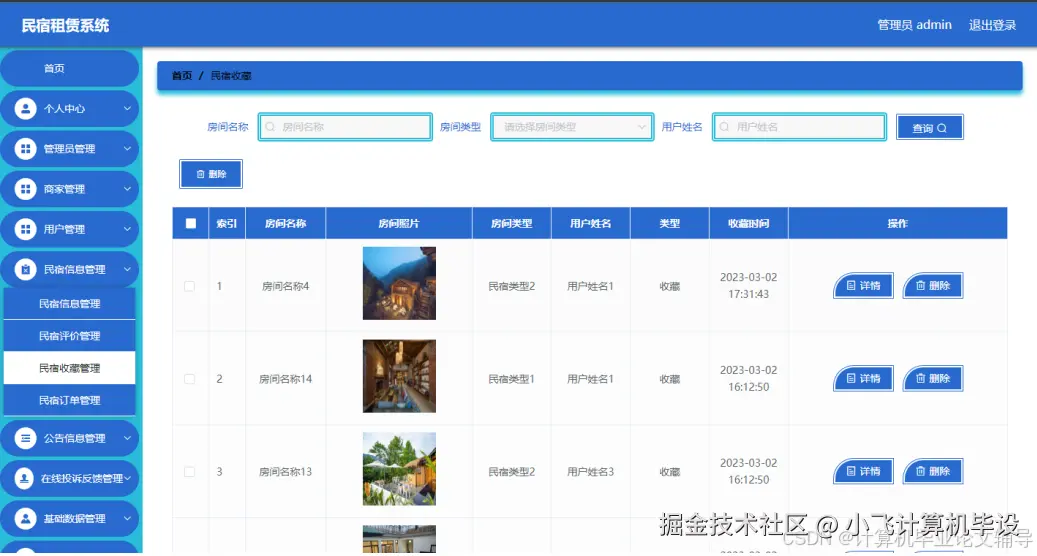Select the 民宿收藏管理 submenu item
The image size is (1037, 556).
click(69, 368)
